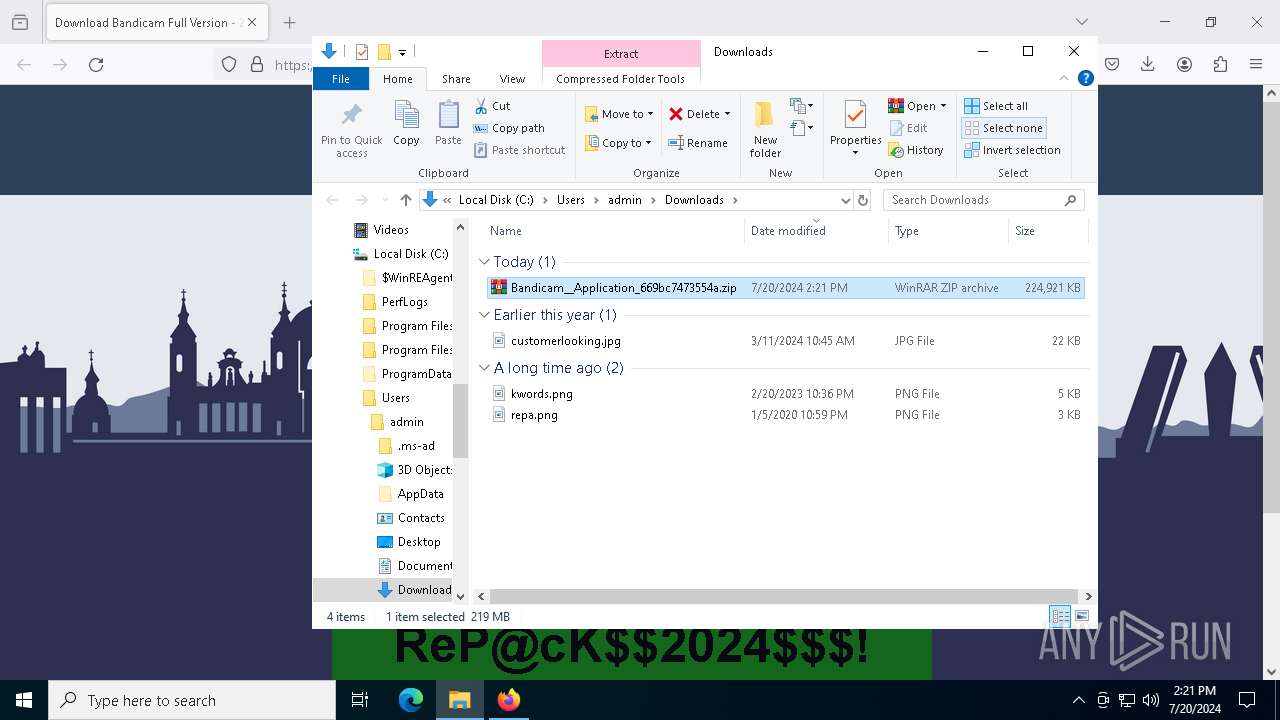Image resolution: width=1280 pixels, height=720 pixels.
Task: Select all items in Downloads
Action: (x=996, y=106)
